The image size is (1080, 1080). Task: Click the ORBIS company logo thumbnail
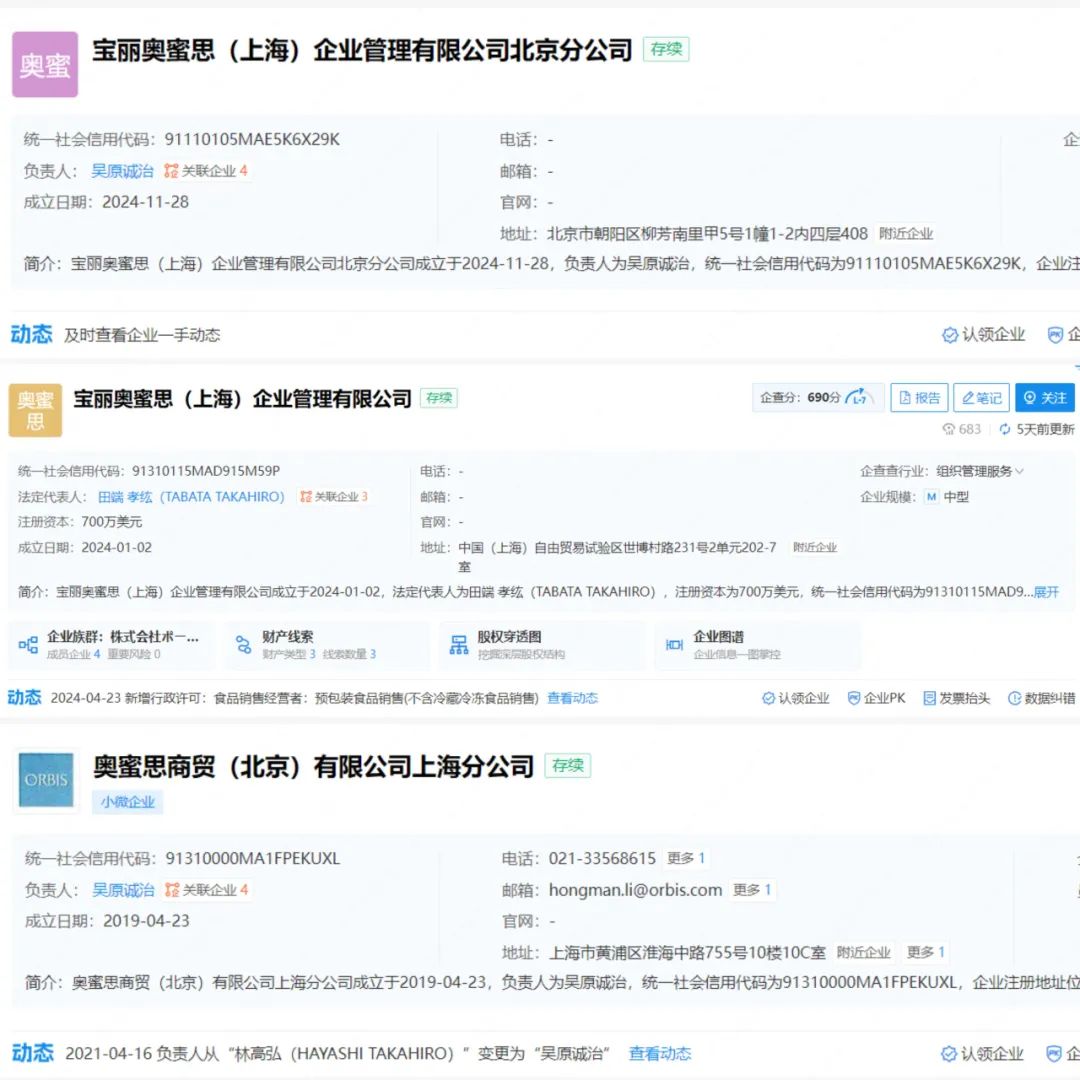click(45, 780)
